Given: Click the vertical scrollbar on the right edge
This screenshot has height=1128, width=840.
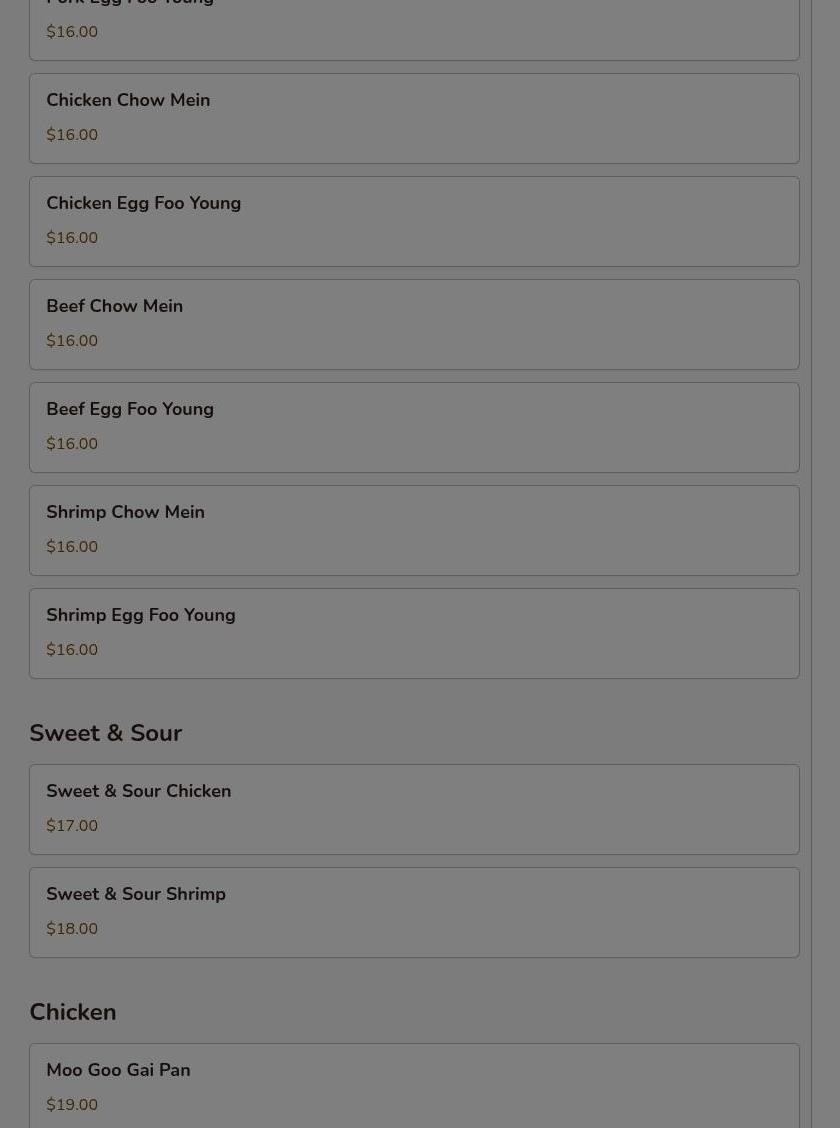Looking at the screenshot, I should pyautogui.click(x=825, y=564).
